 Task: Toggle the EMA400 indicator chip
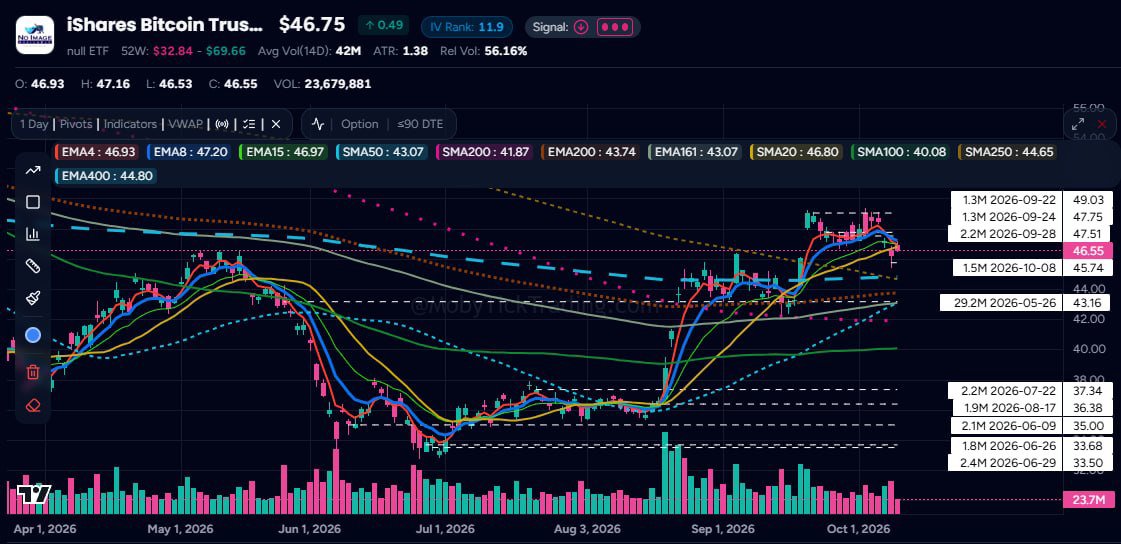coord(106,175)
